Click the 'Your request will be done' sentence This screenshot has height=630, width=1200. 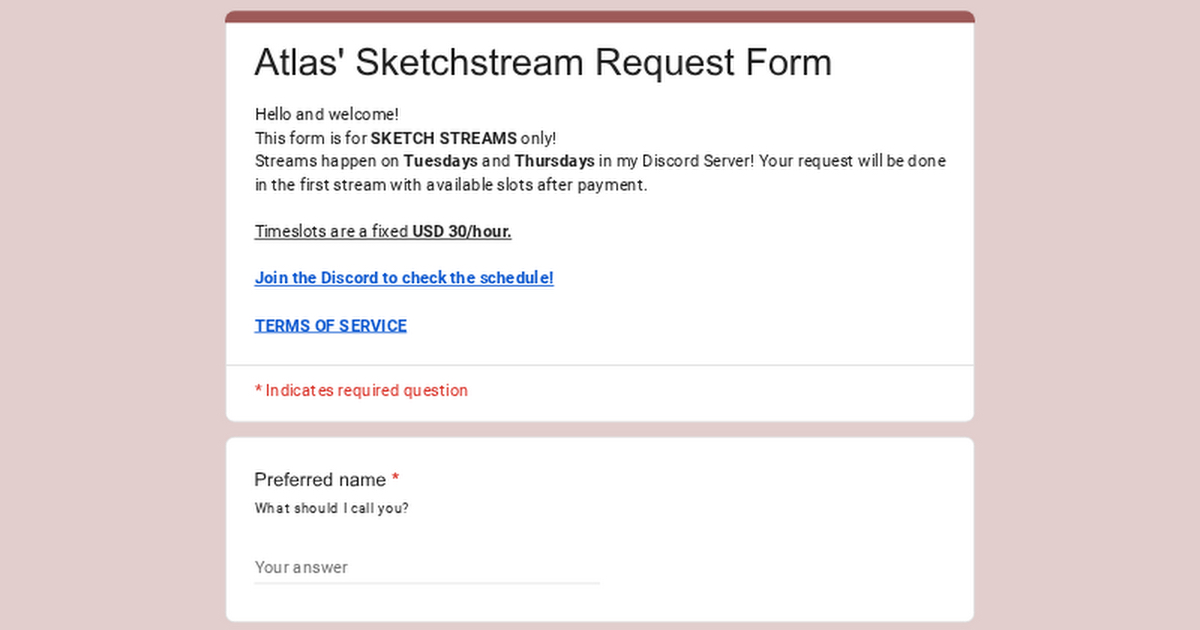tap(850, 161)
